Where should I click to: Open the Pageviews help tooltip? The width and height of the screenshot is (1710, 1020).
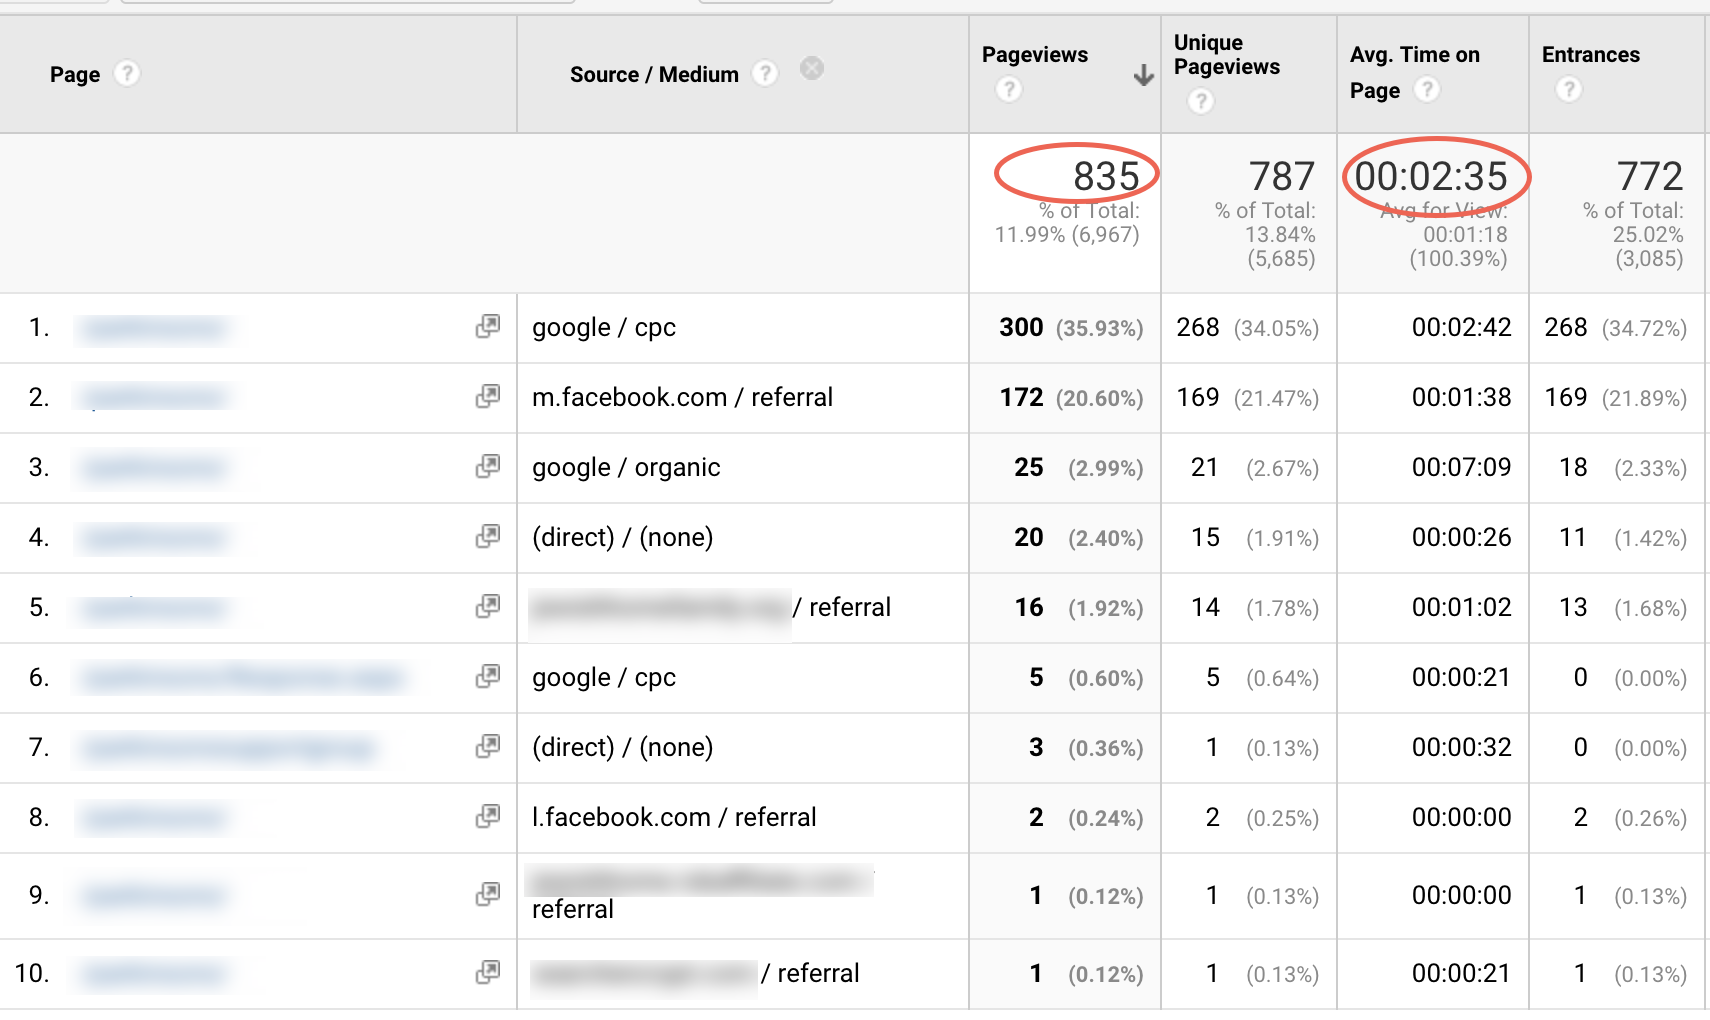point(1009,89)
